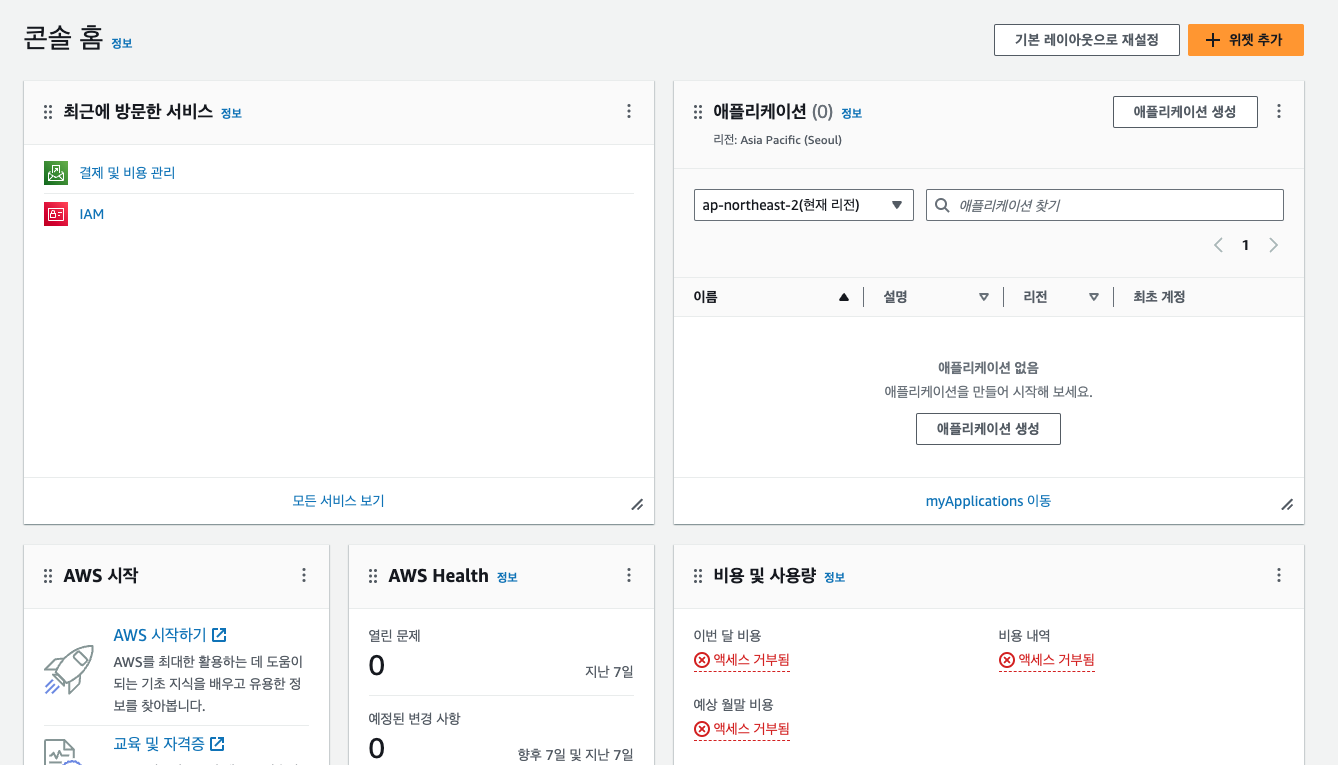Click 액세스 거부됨 under 이번 달 비용
1338x765 pixels.
coord(751,660)
